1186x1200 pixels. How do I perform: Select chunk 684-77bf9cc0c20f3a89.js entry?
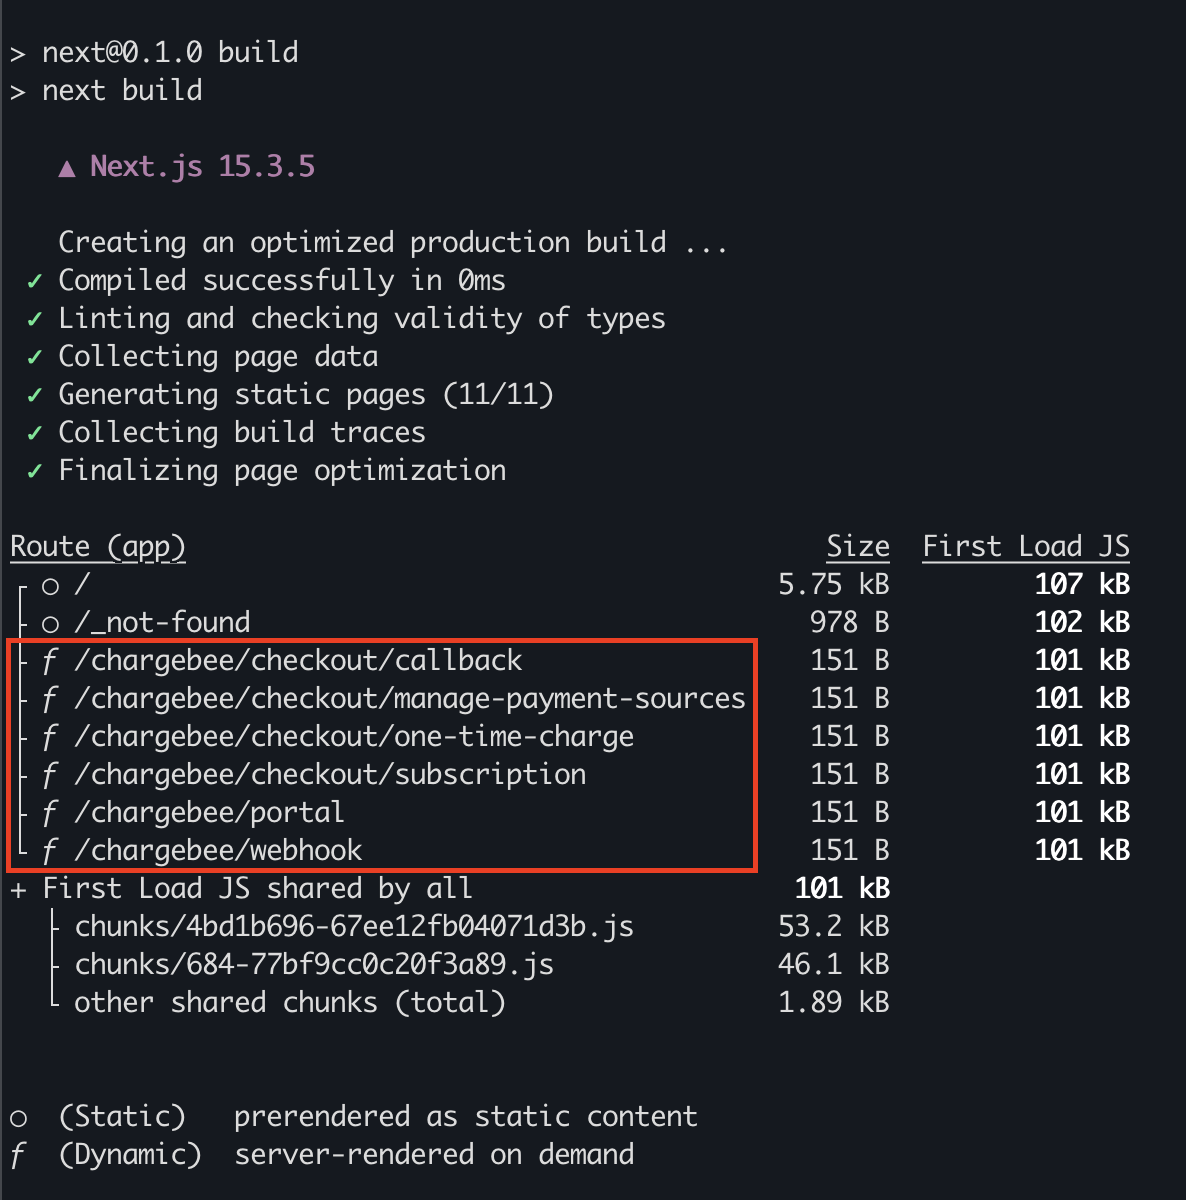(314, 964)
